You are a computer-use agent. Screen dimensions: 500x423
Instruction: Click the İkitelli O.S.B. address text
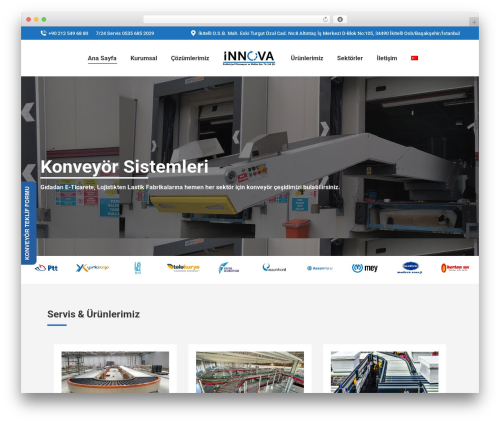(329, 33)
